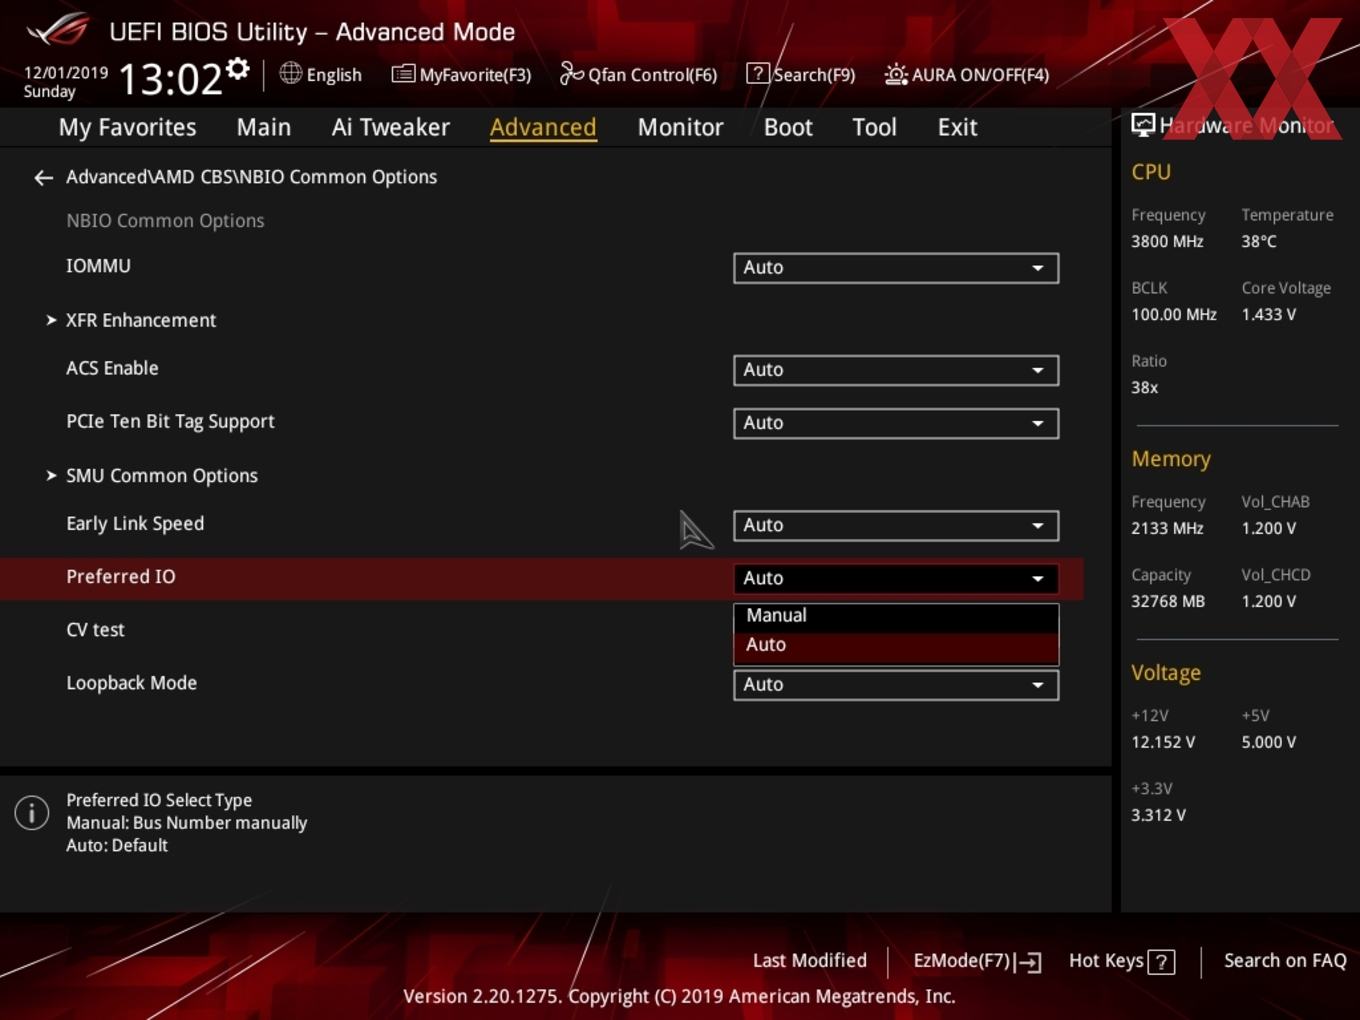Viewport: 1360px width, 1020px height.
Task: Open the Ai Tweaker tab
Action: click(391, 127)
